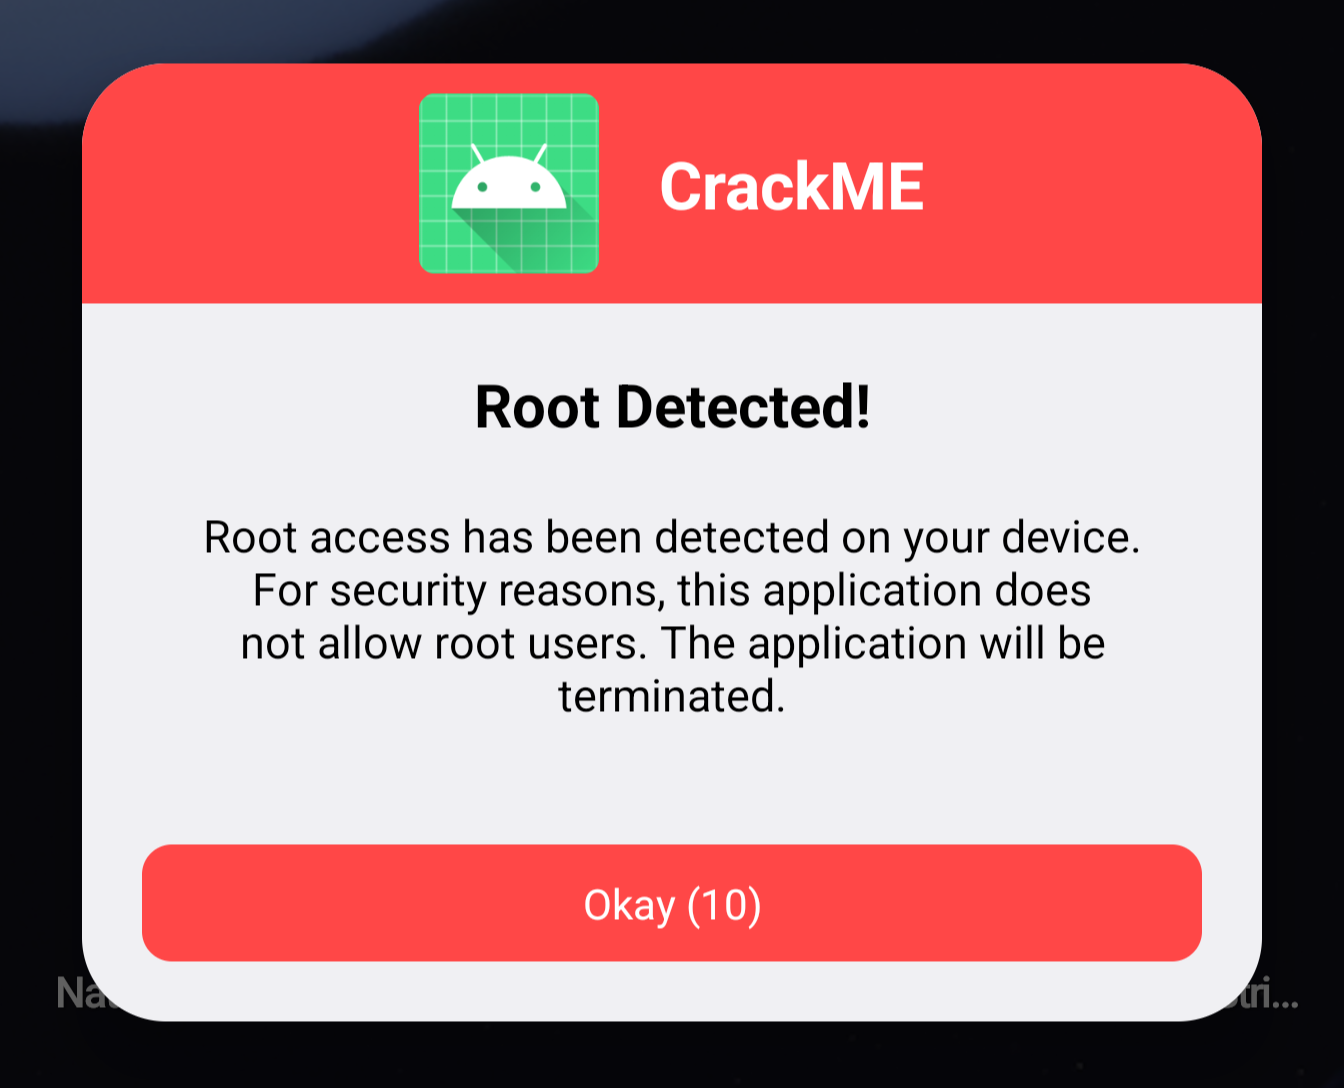Click the 'not allow root users' text line
This screenshot has width=1344, height=1088.
672,643
